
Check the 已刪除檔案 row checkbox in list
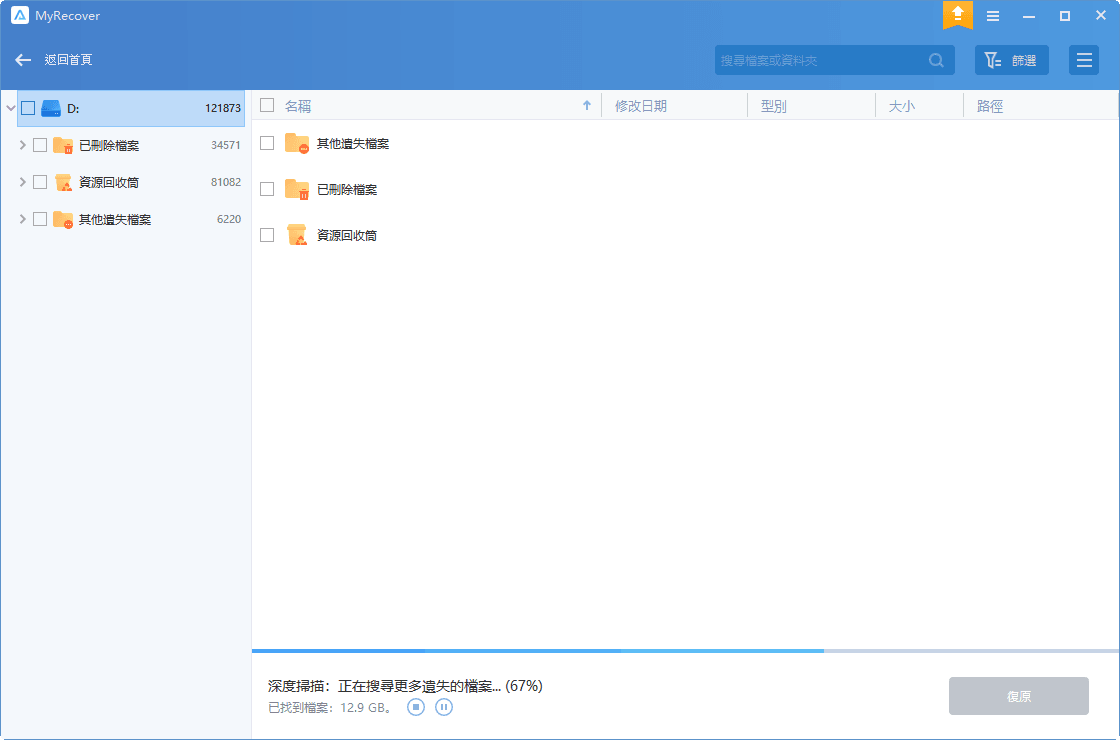point(267,189)
